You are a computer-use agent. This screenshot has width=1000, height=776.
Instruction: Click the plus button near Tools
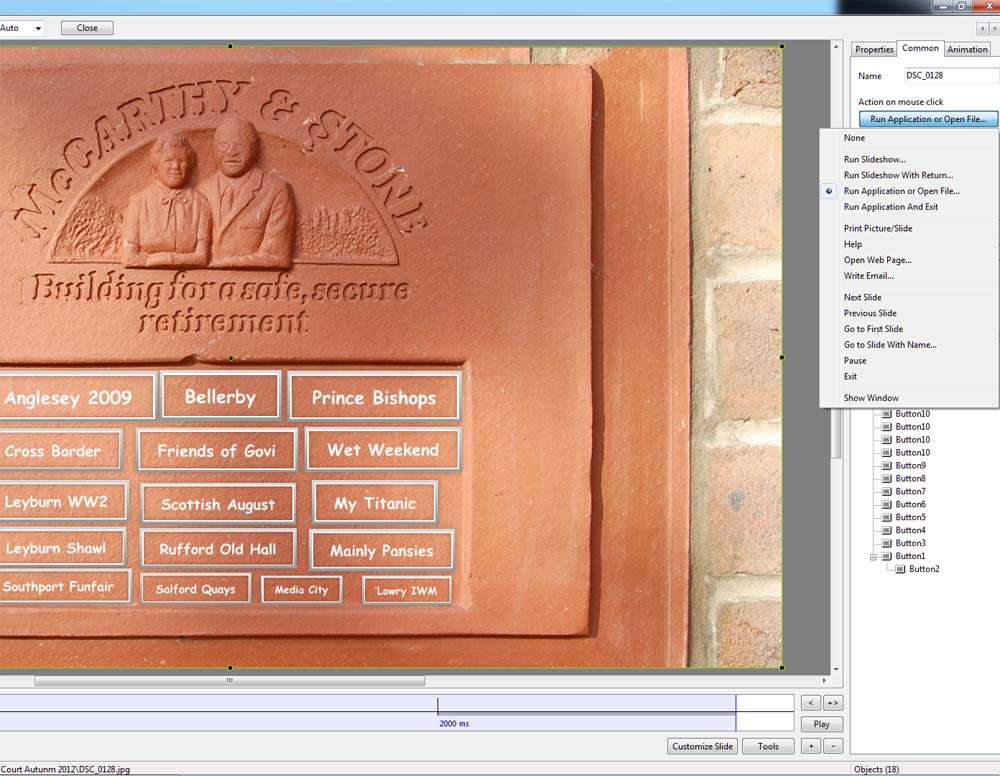[811, 746]
